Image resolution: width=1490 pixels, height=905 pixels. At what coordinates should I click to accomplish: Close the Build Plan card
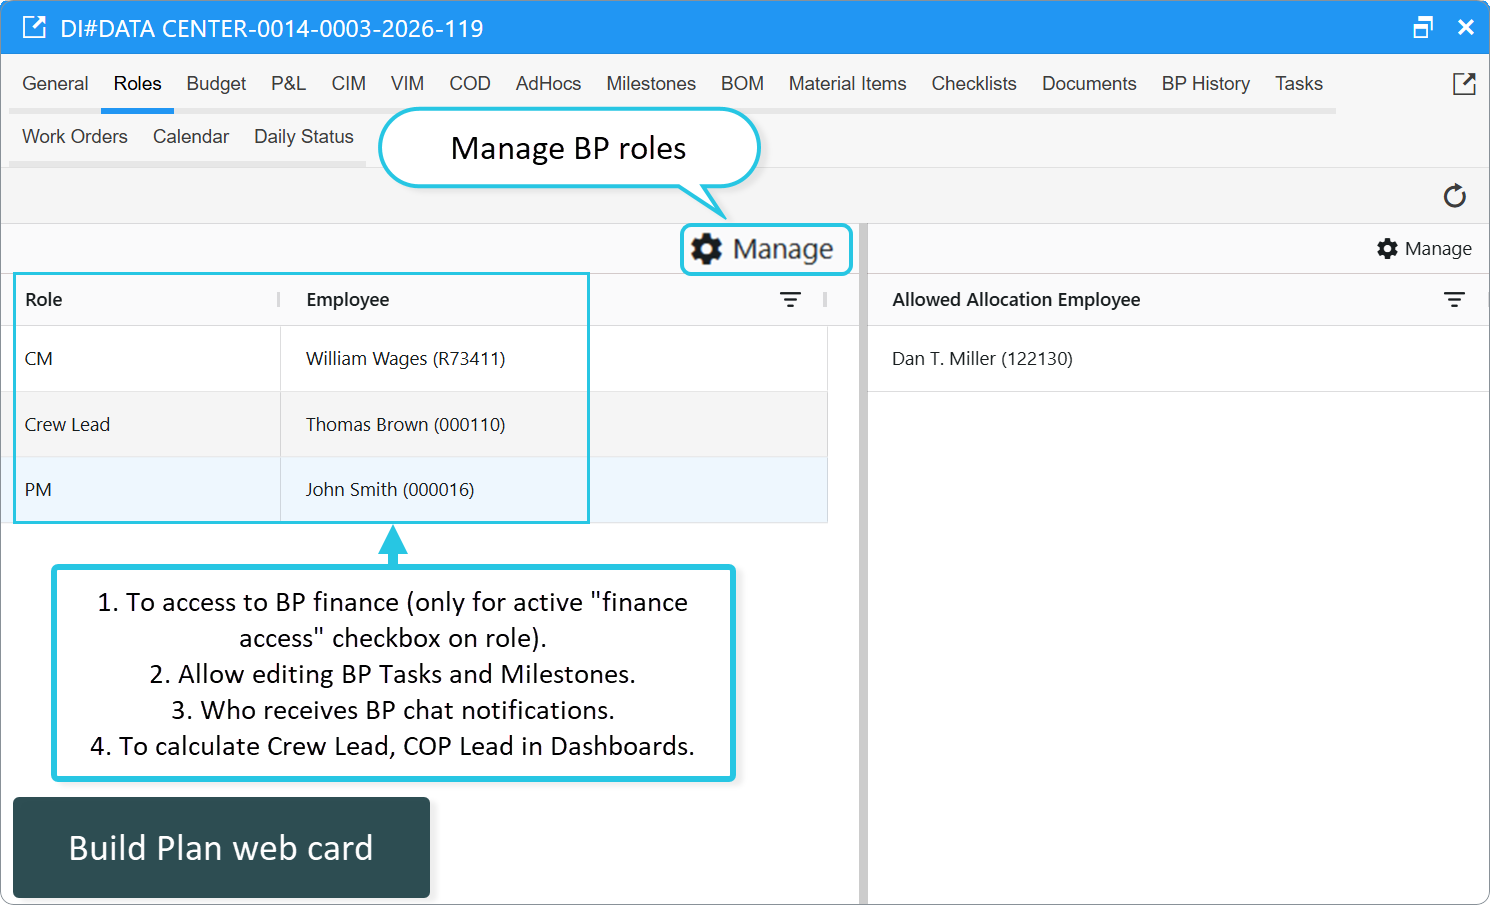[1466, 27]
